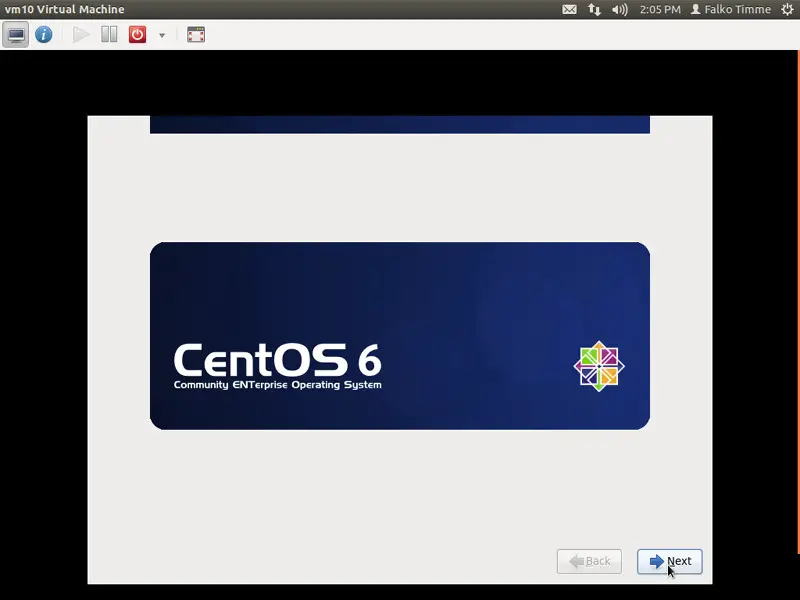Open network connection indicator

pos(594,9)
